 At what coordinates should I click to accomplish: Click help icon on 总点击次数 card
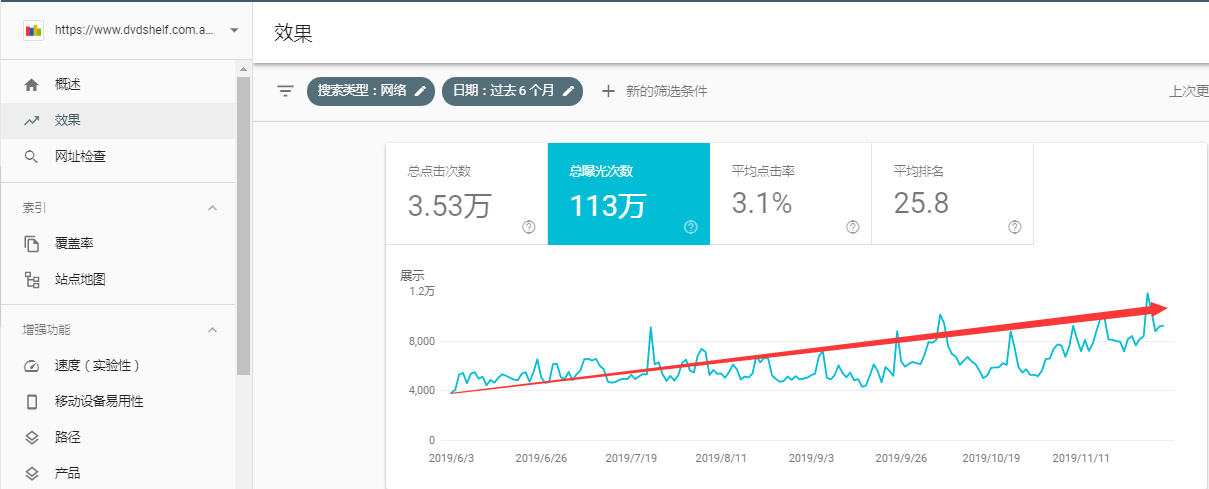529,227
